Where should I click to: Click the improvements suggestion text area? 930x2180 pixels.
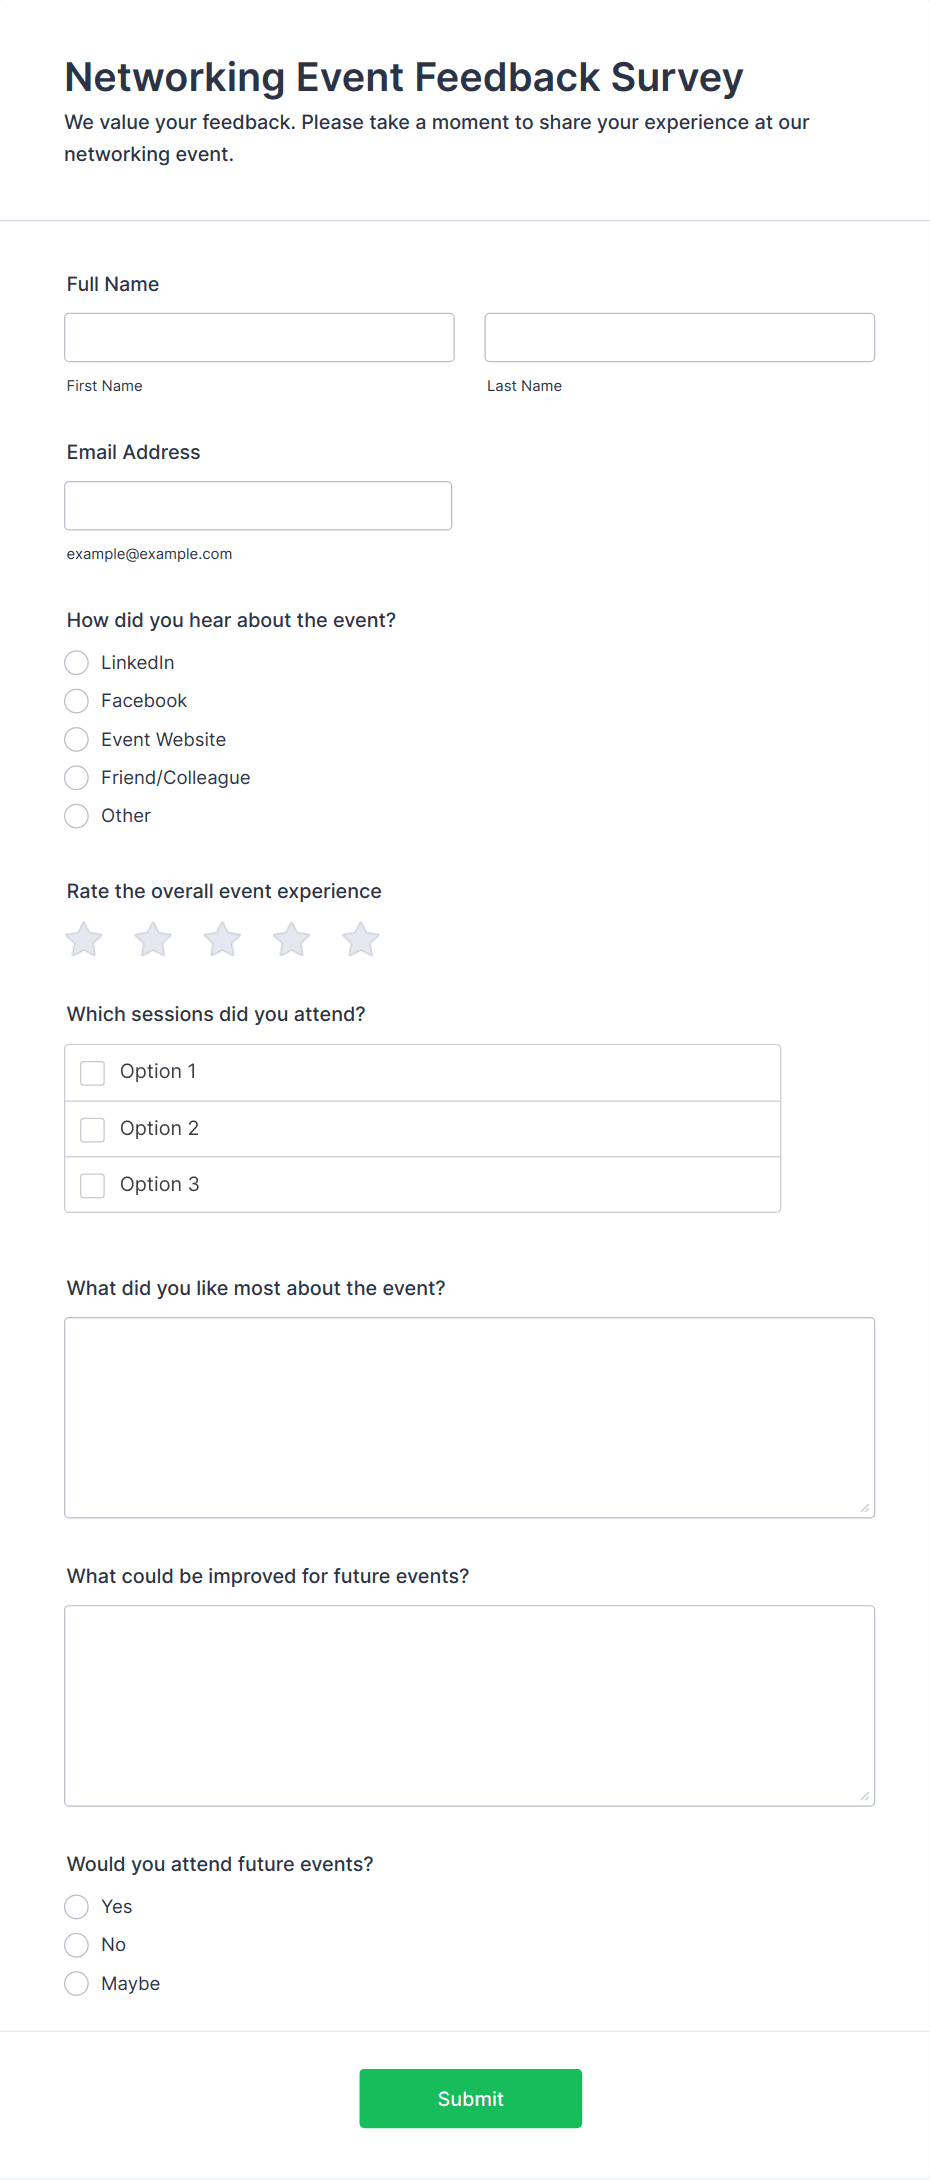click(468, 1705)
